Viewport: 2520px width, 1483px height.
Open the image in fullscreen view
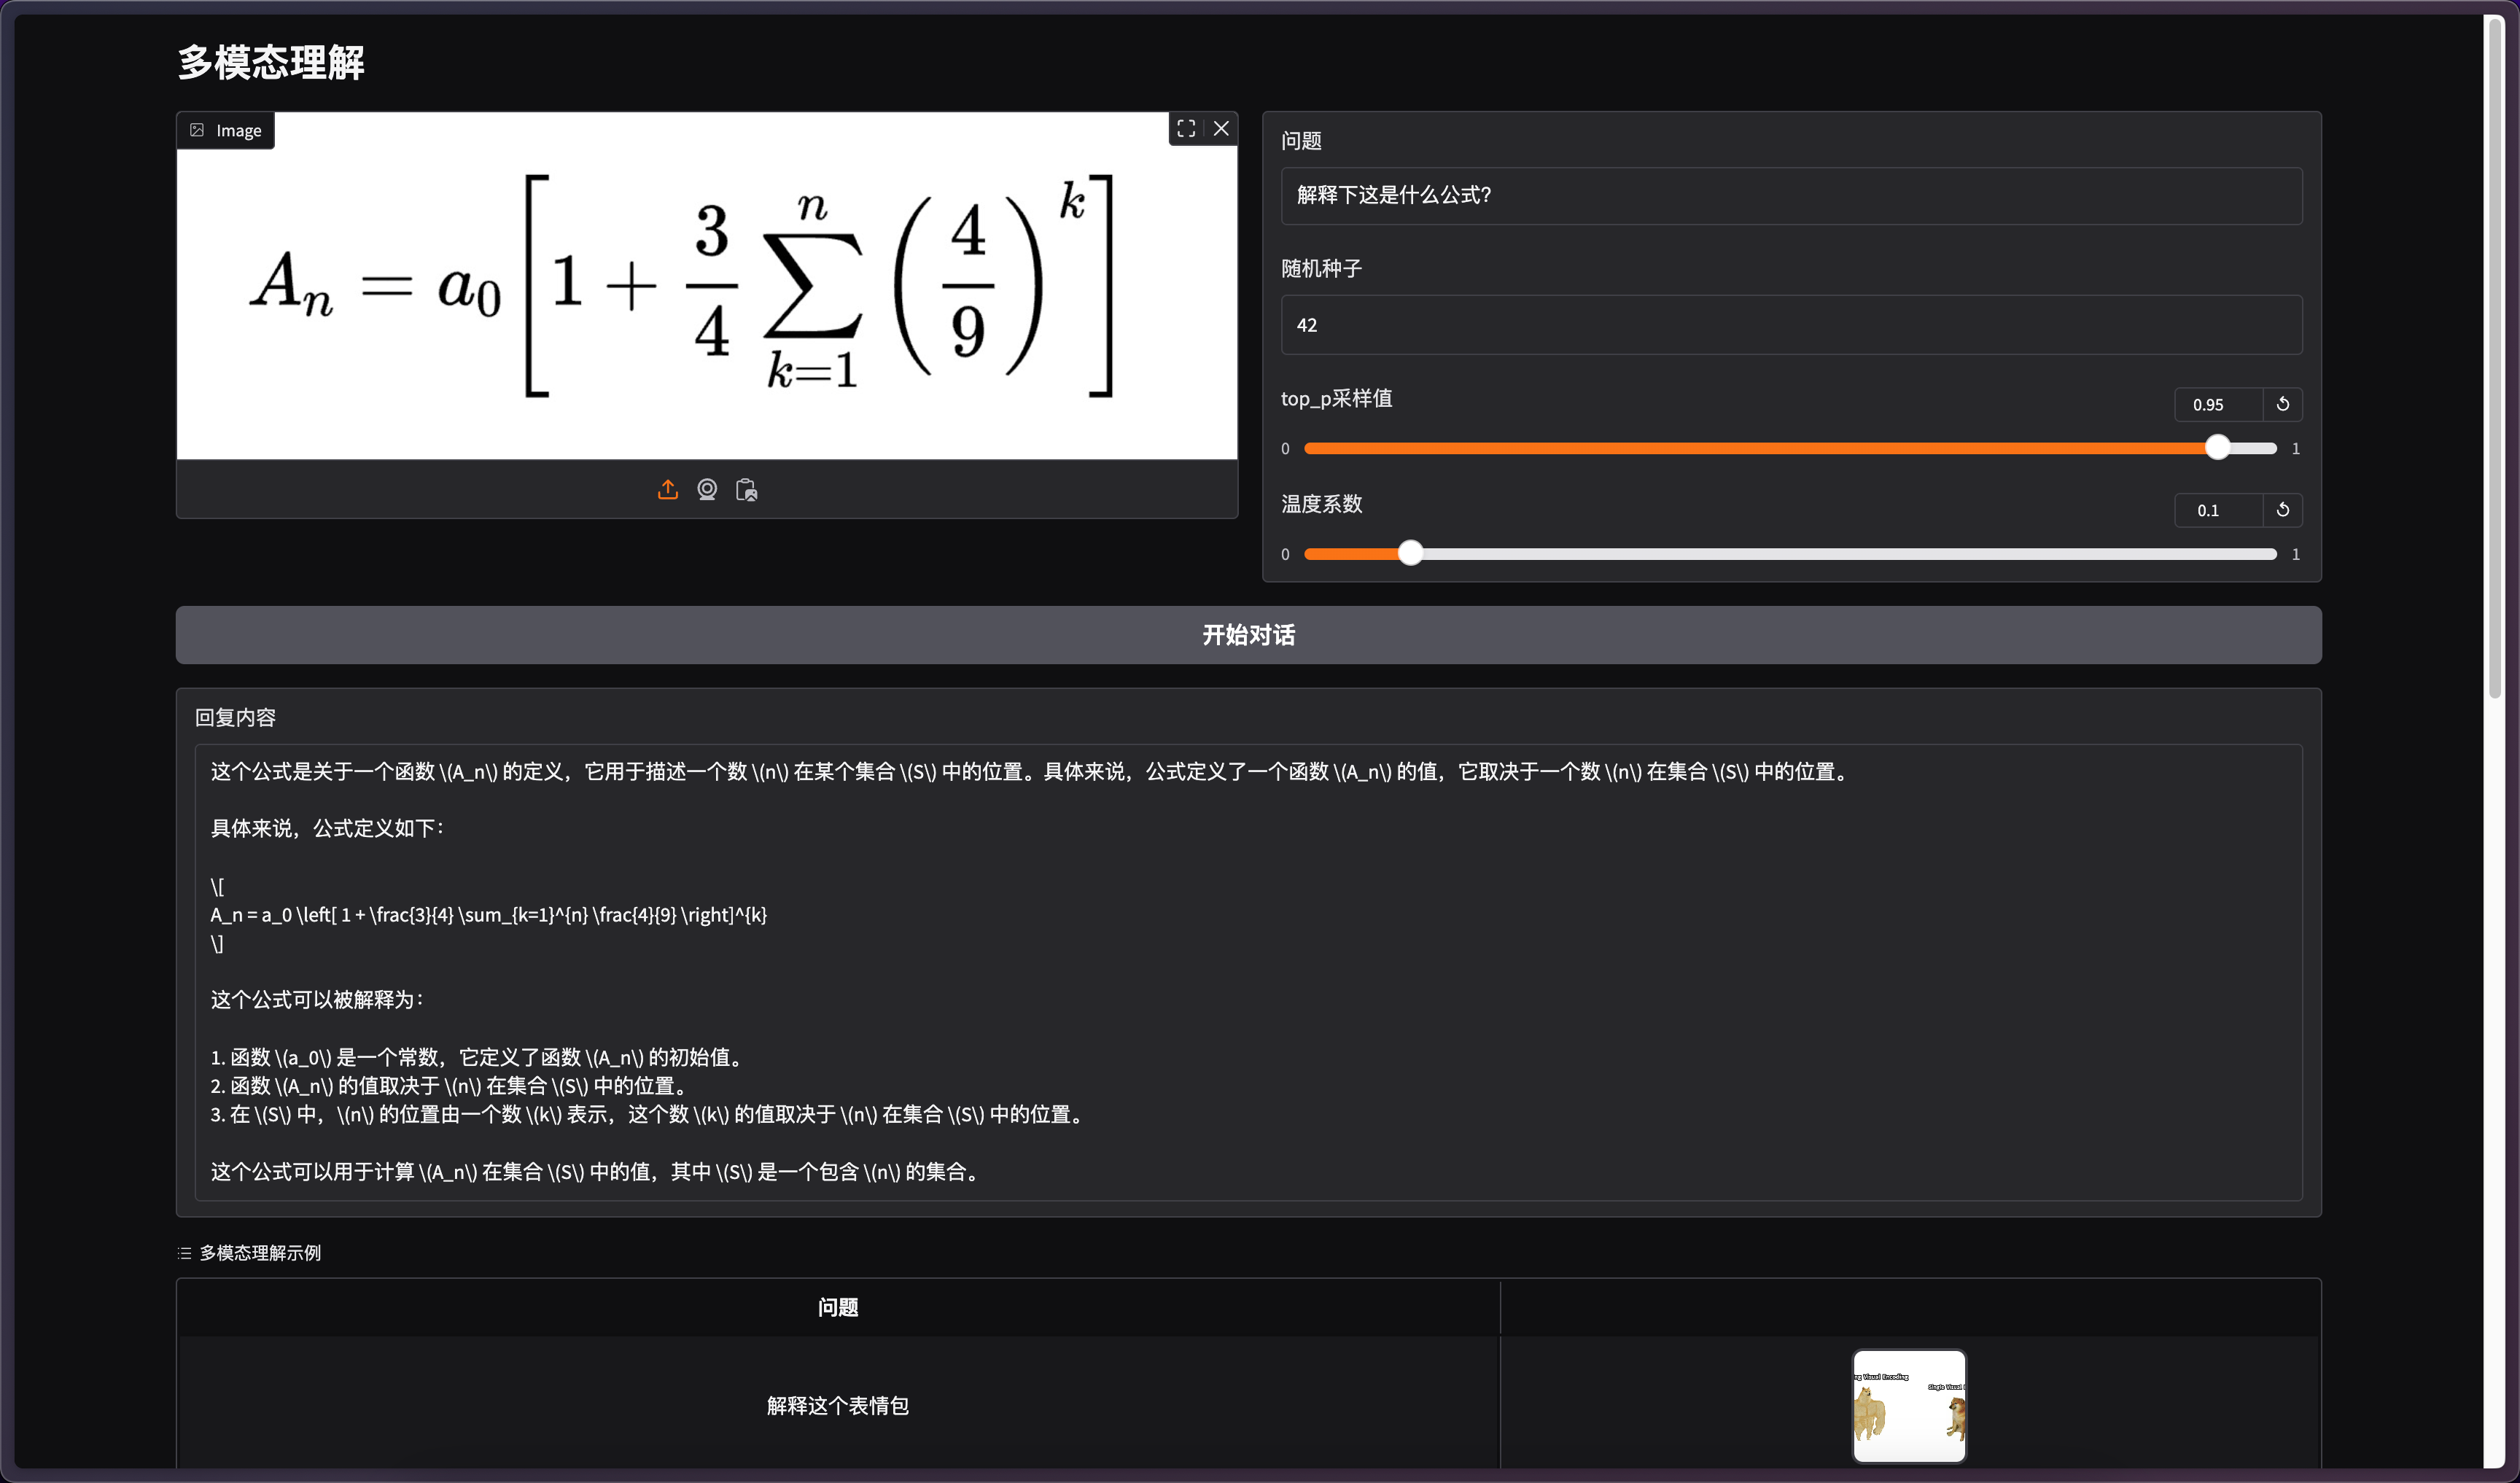(x=1186, y=128)
